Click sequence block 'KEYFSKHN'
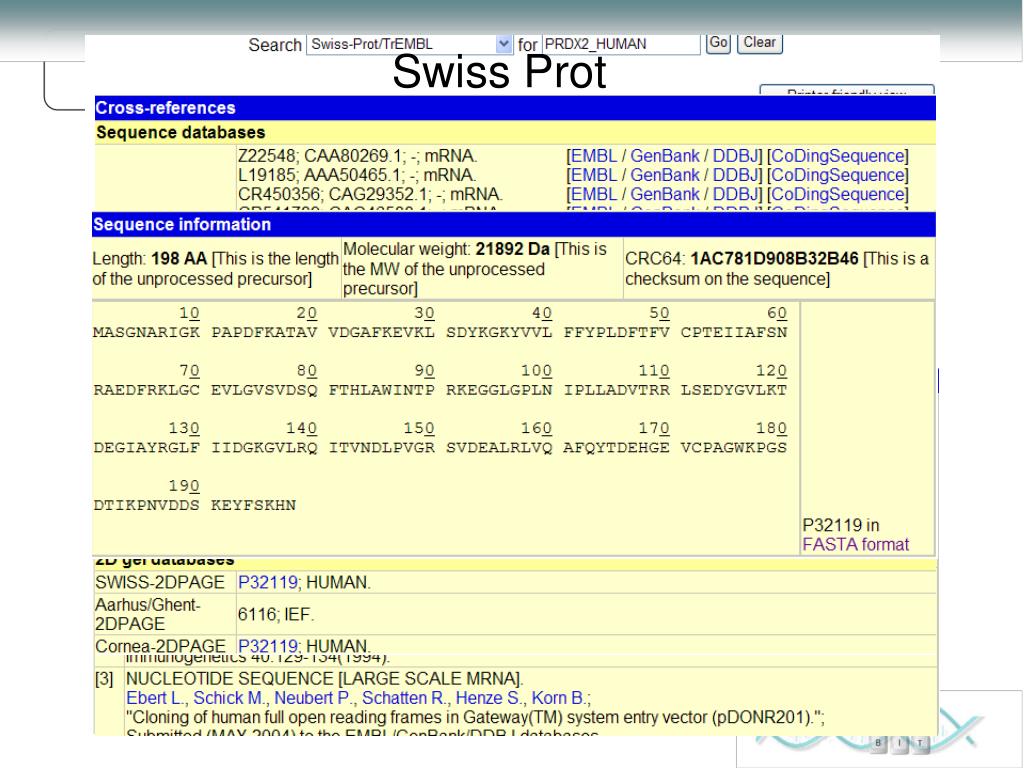1024x768 pixels. (x=253, y=505)
